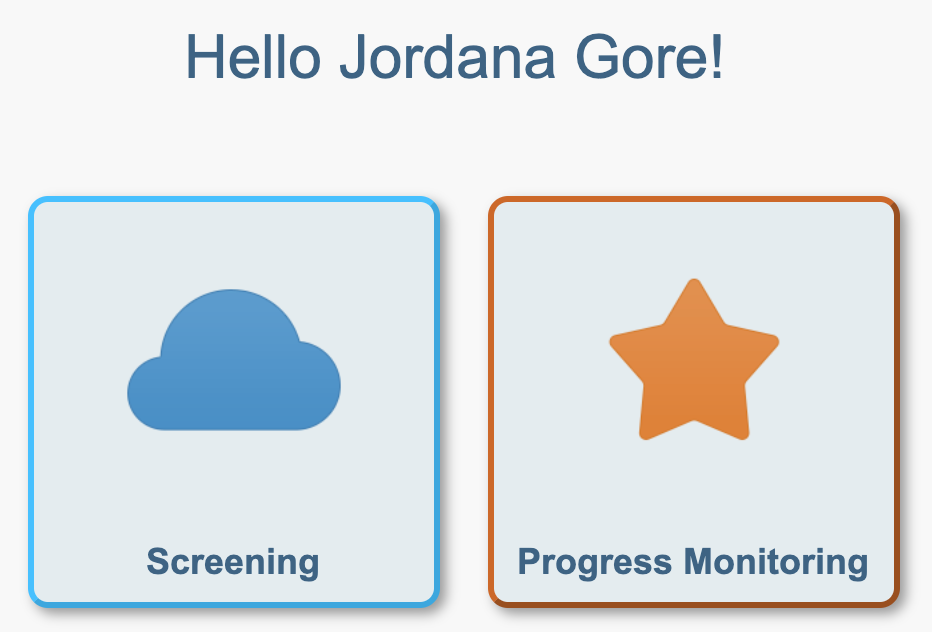The width and height of the screenshot is (932, 632).
Task: Choose the orange-bordered Progress Monitoring card
Action: point(694,402)
